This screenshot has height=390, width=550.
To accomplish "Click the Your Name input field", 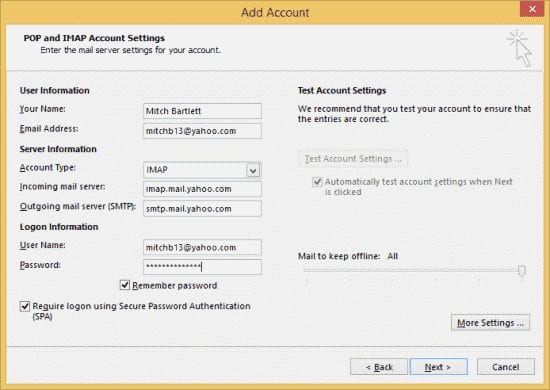I will click(x=202, y=111).
